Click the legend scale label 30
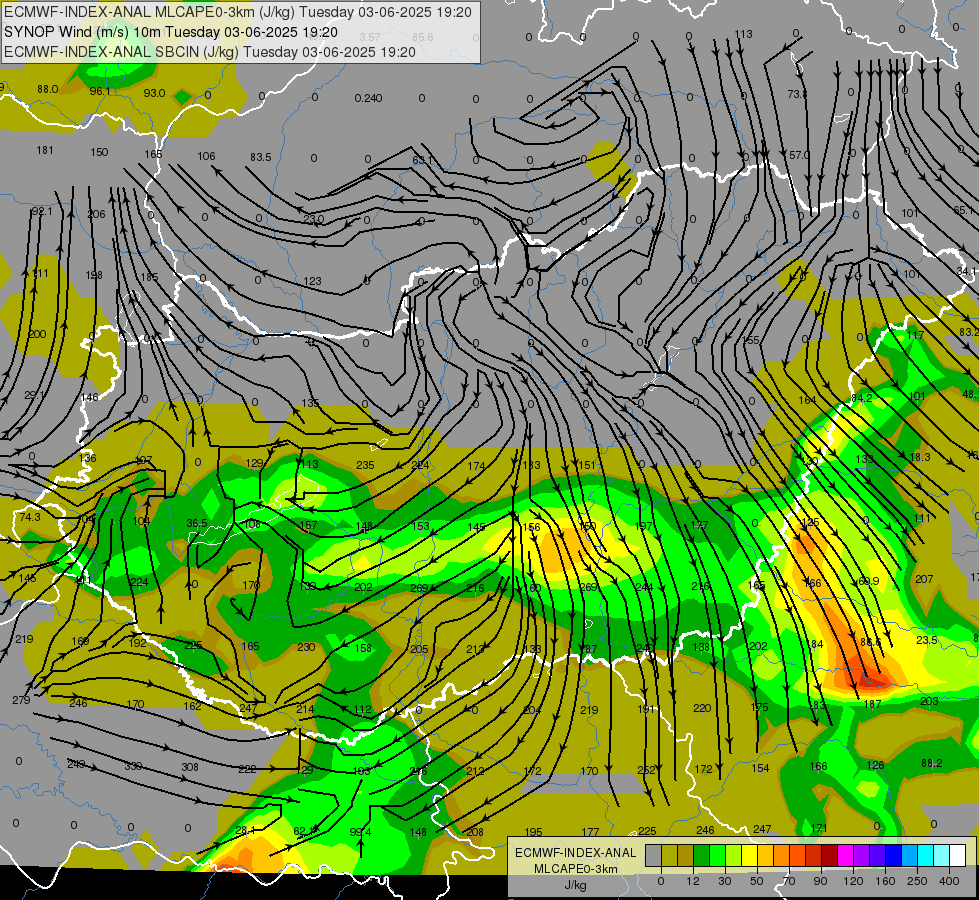Screen dimensions: 979x900 (x=725, y=881)
